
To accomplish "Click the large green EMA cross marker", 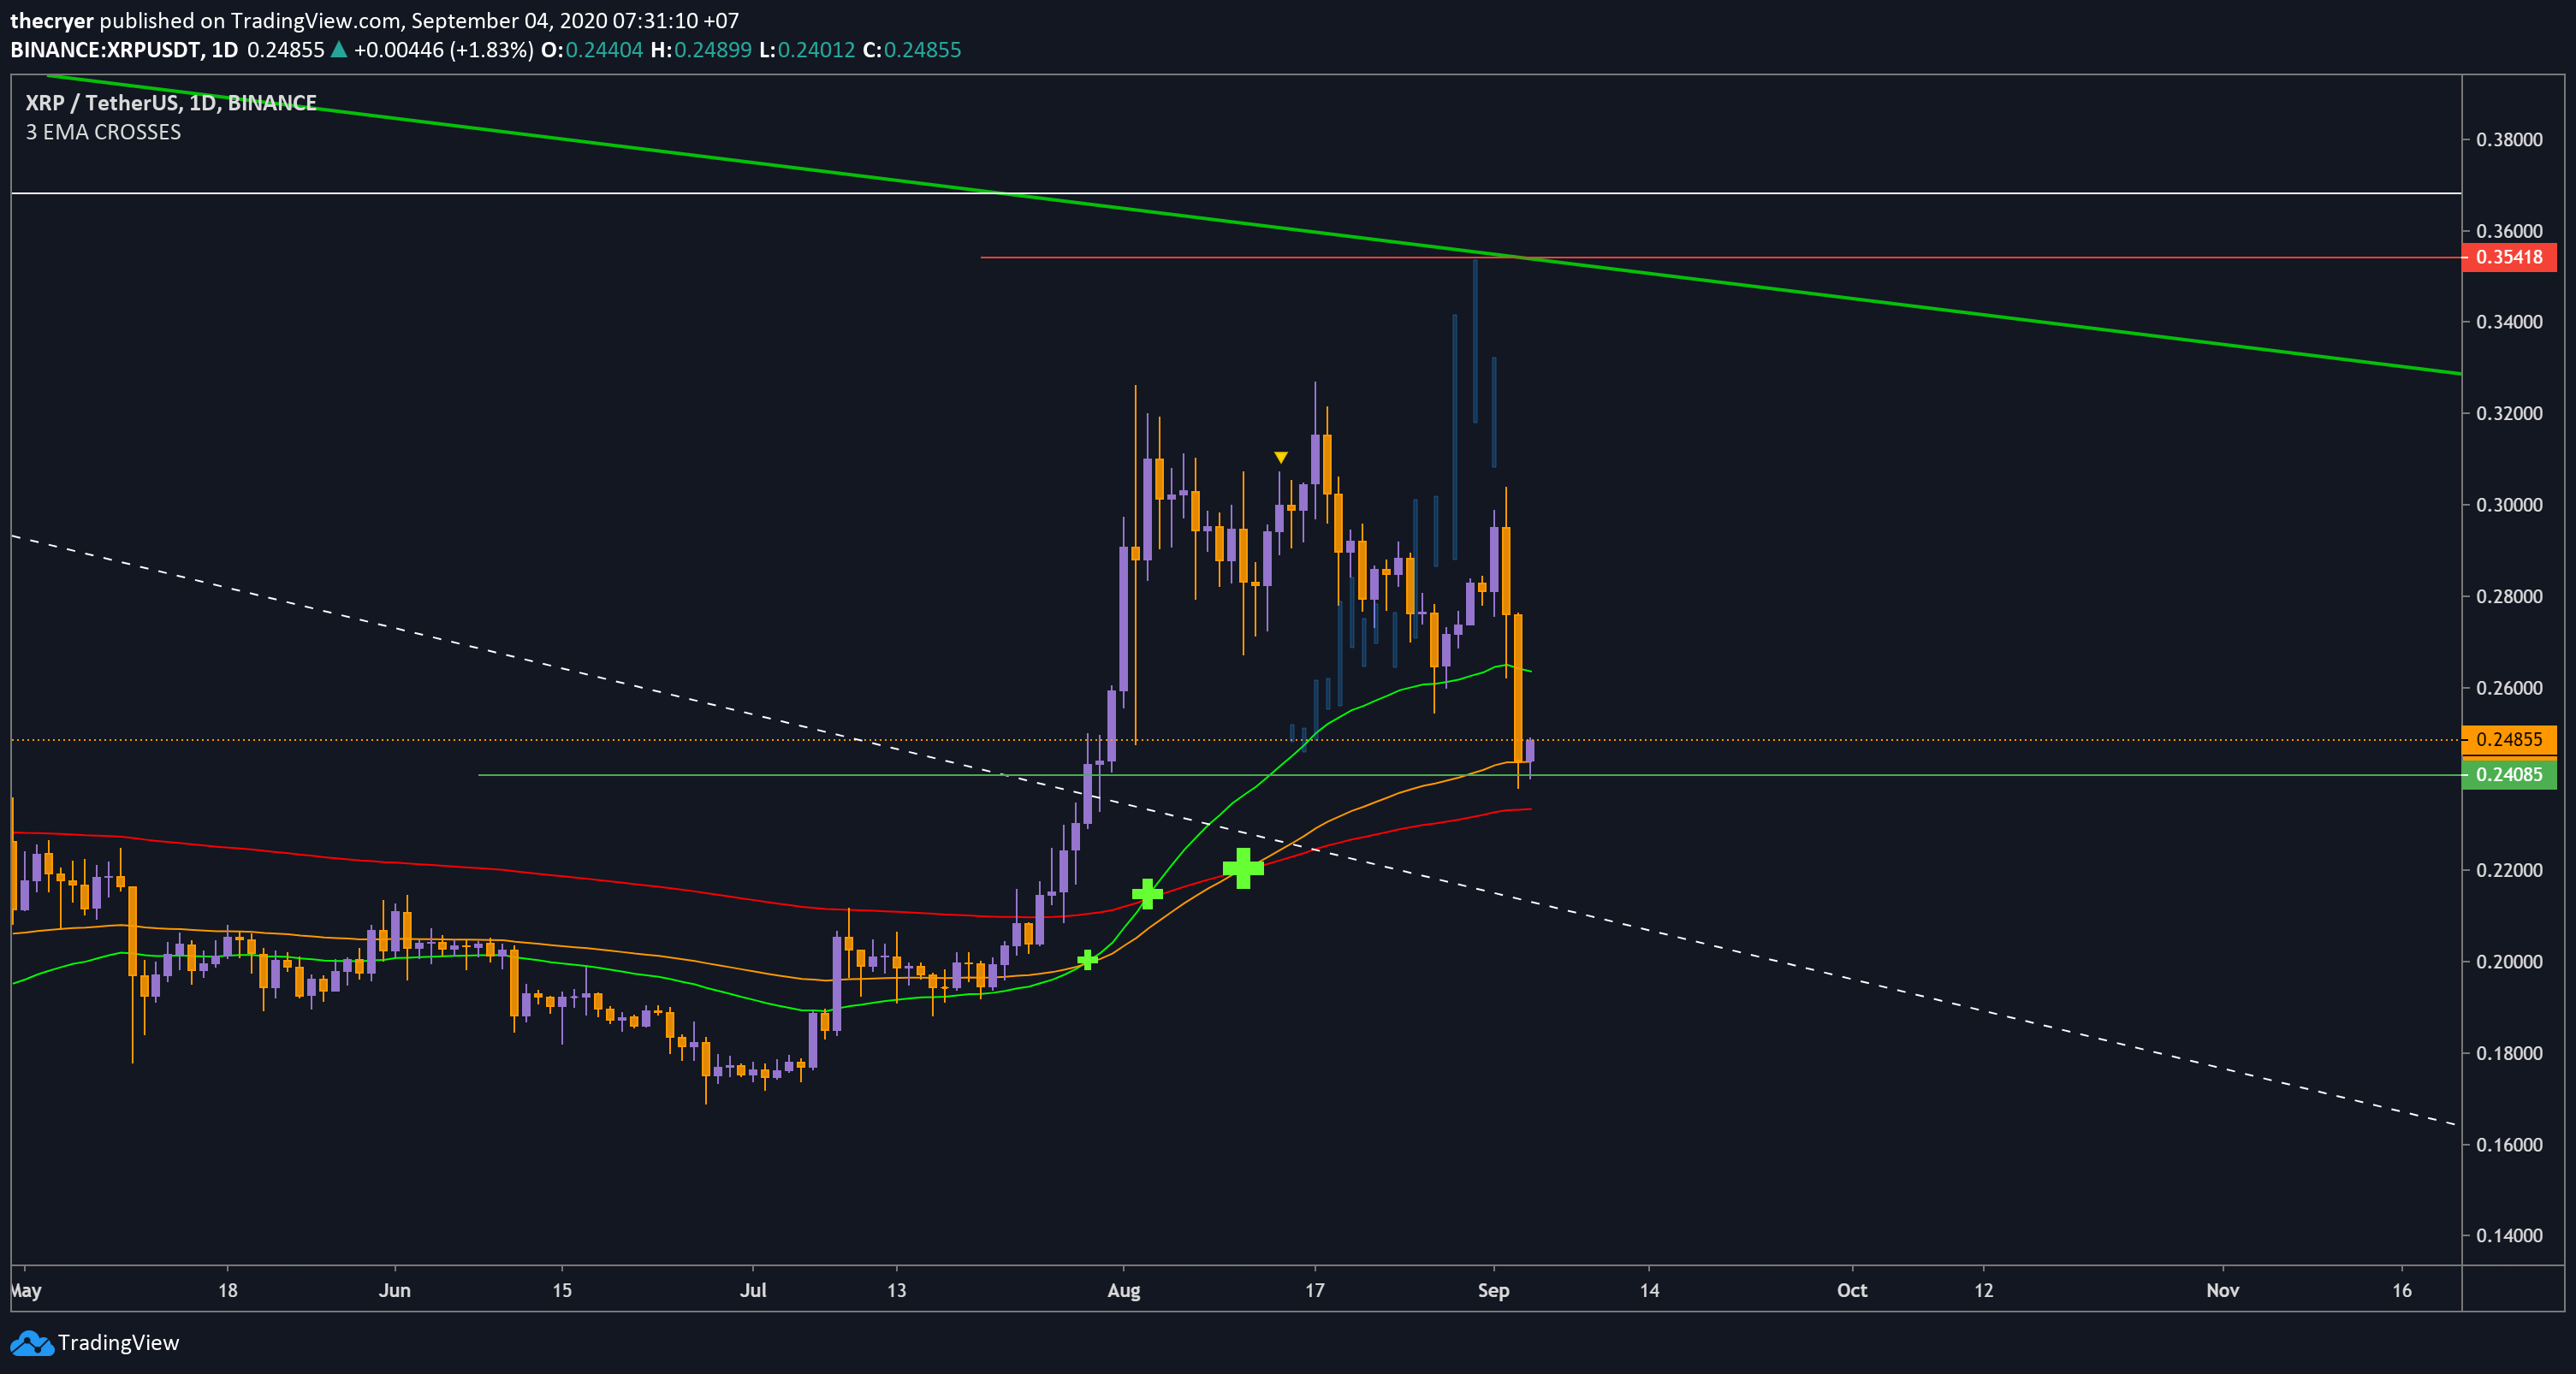I will point(1243,868).
